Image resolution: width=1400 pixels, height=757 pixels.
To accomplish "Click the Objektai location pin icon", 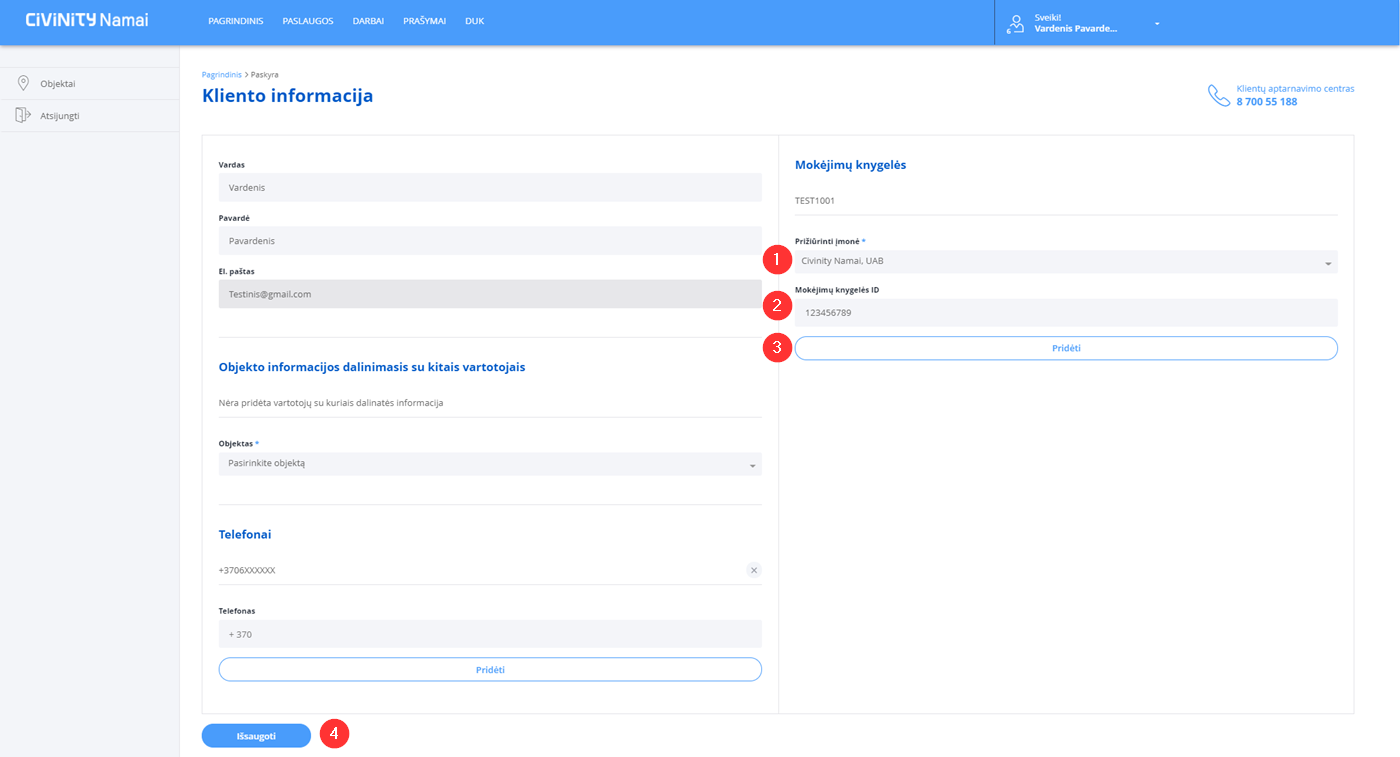I will (x=23, y=84).
